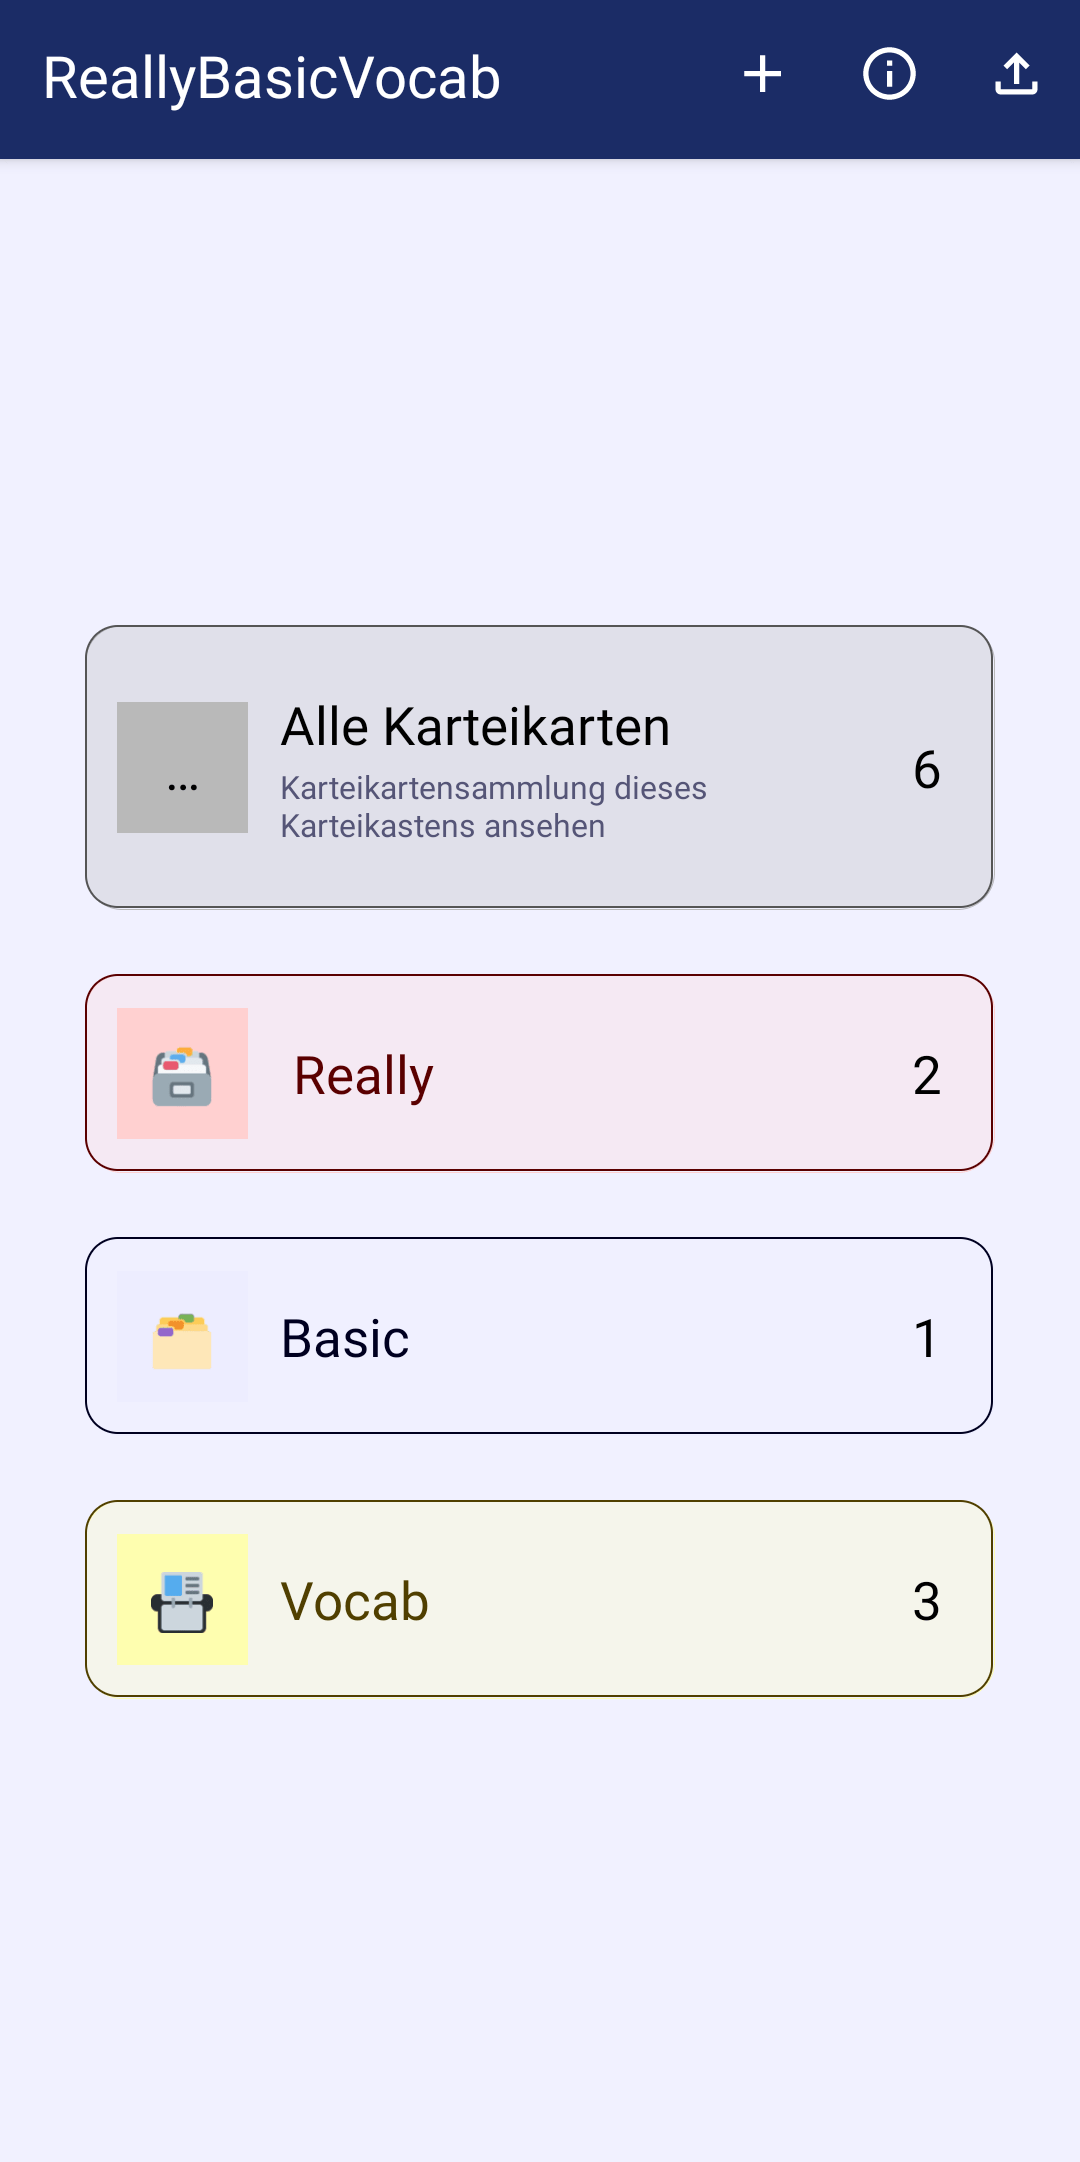
Task: Open the Alle Karteikarten collection
Action: click(475, 727)
